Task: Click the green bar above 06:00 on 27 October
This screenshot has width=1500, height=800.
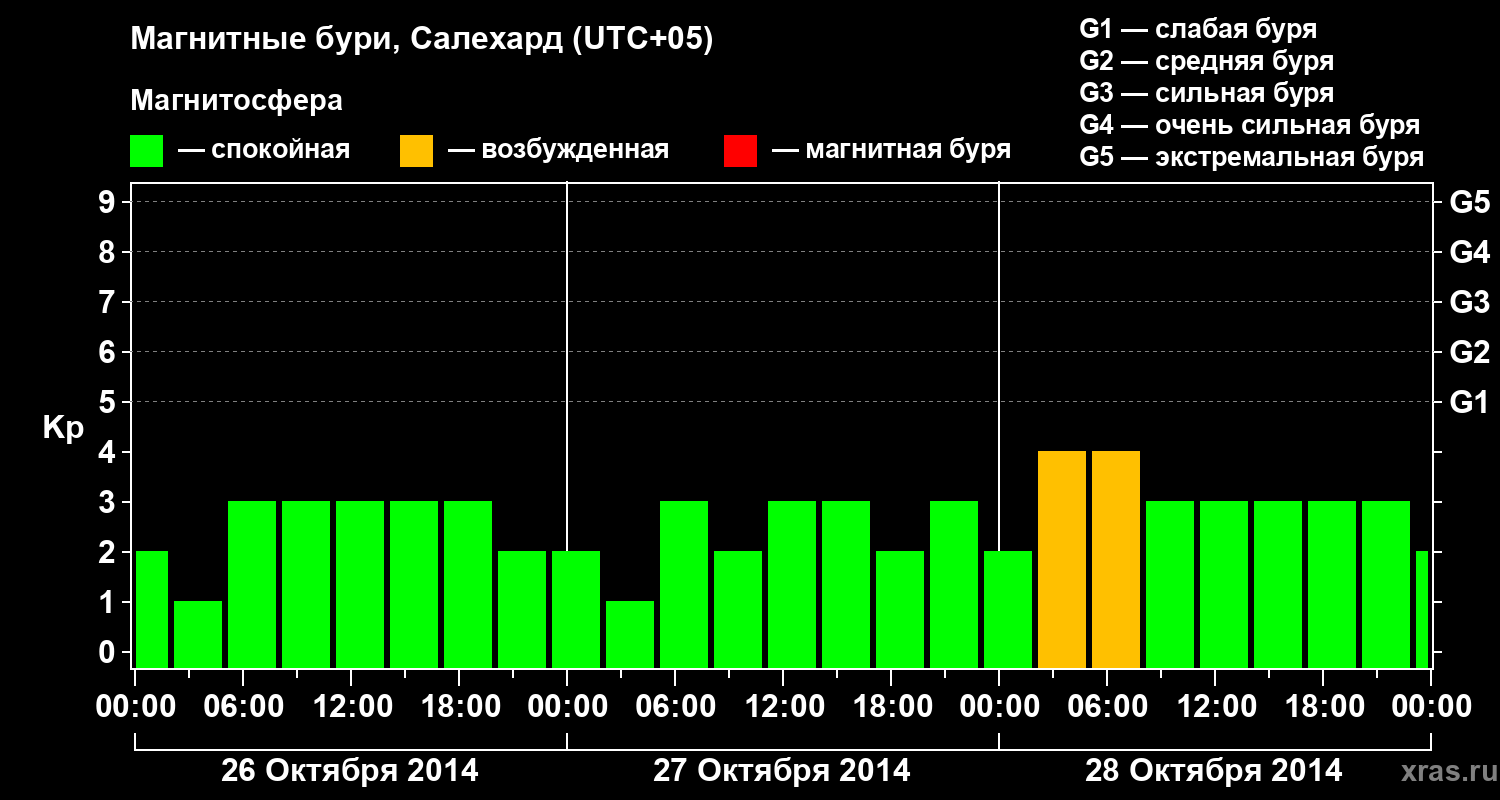Action: (x=684, y=585)
